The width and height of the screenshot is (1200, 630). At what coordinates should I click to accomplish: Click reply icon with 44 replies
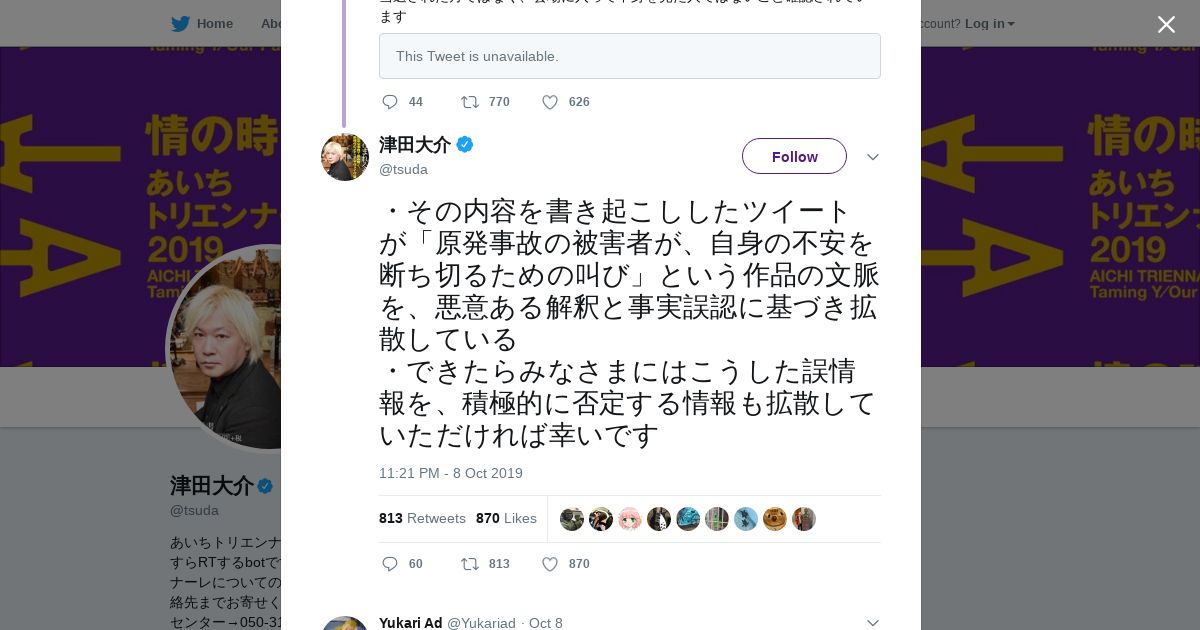(390, 102)
